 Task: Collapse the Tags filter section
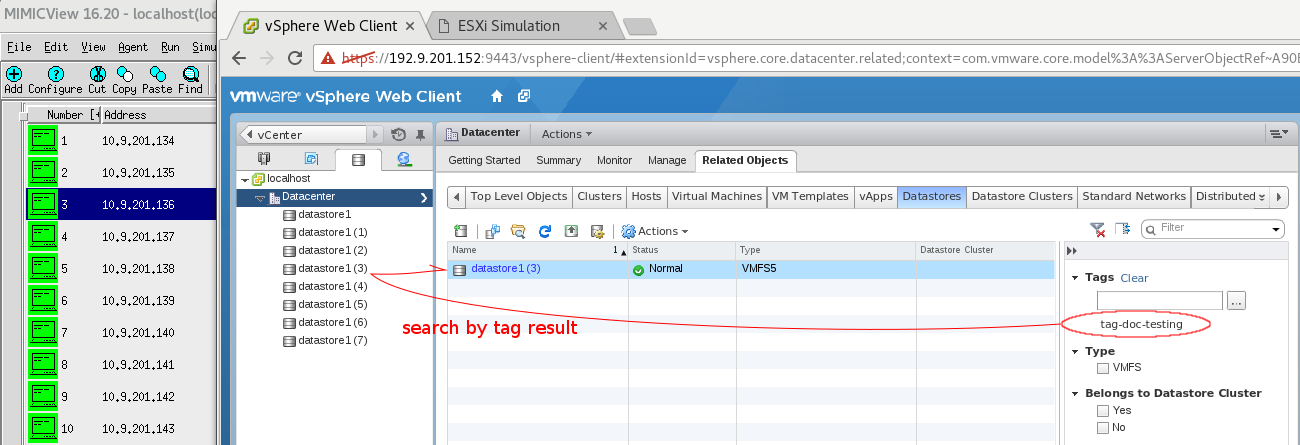pos(1075,278)
